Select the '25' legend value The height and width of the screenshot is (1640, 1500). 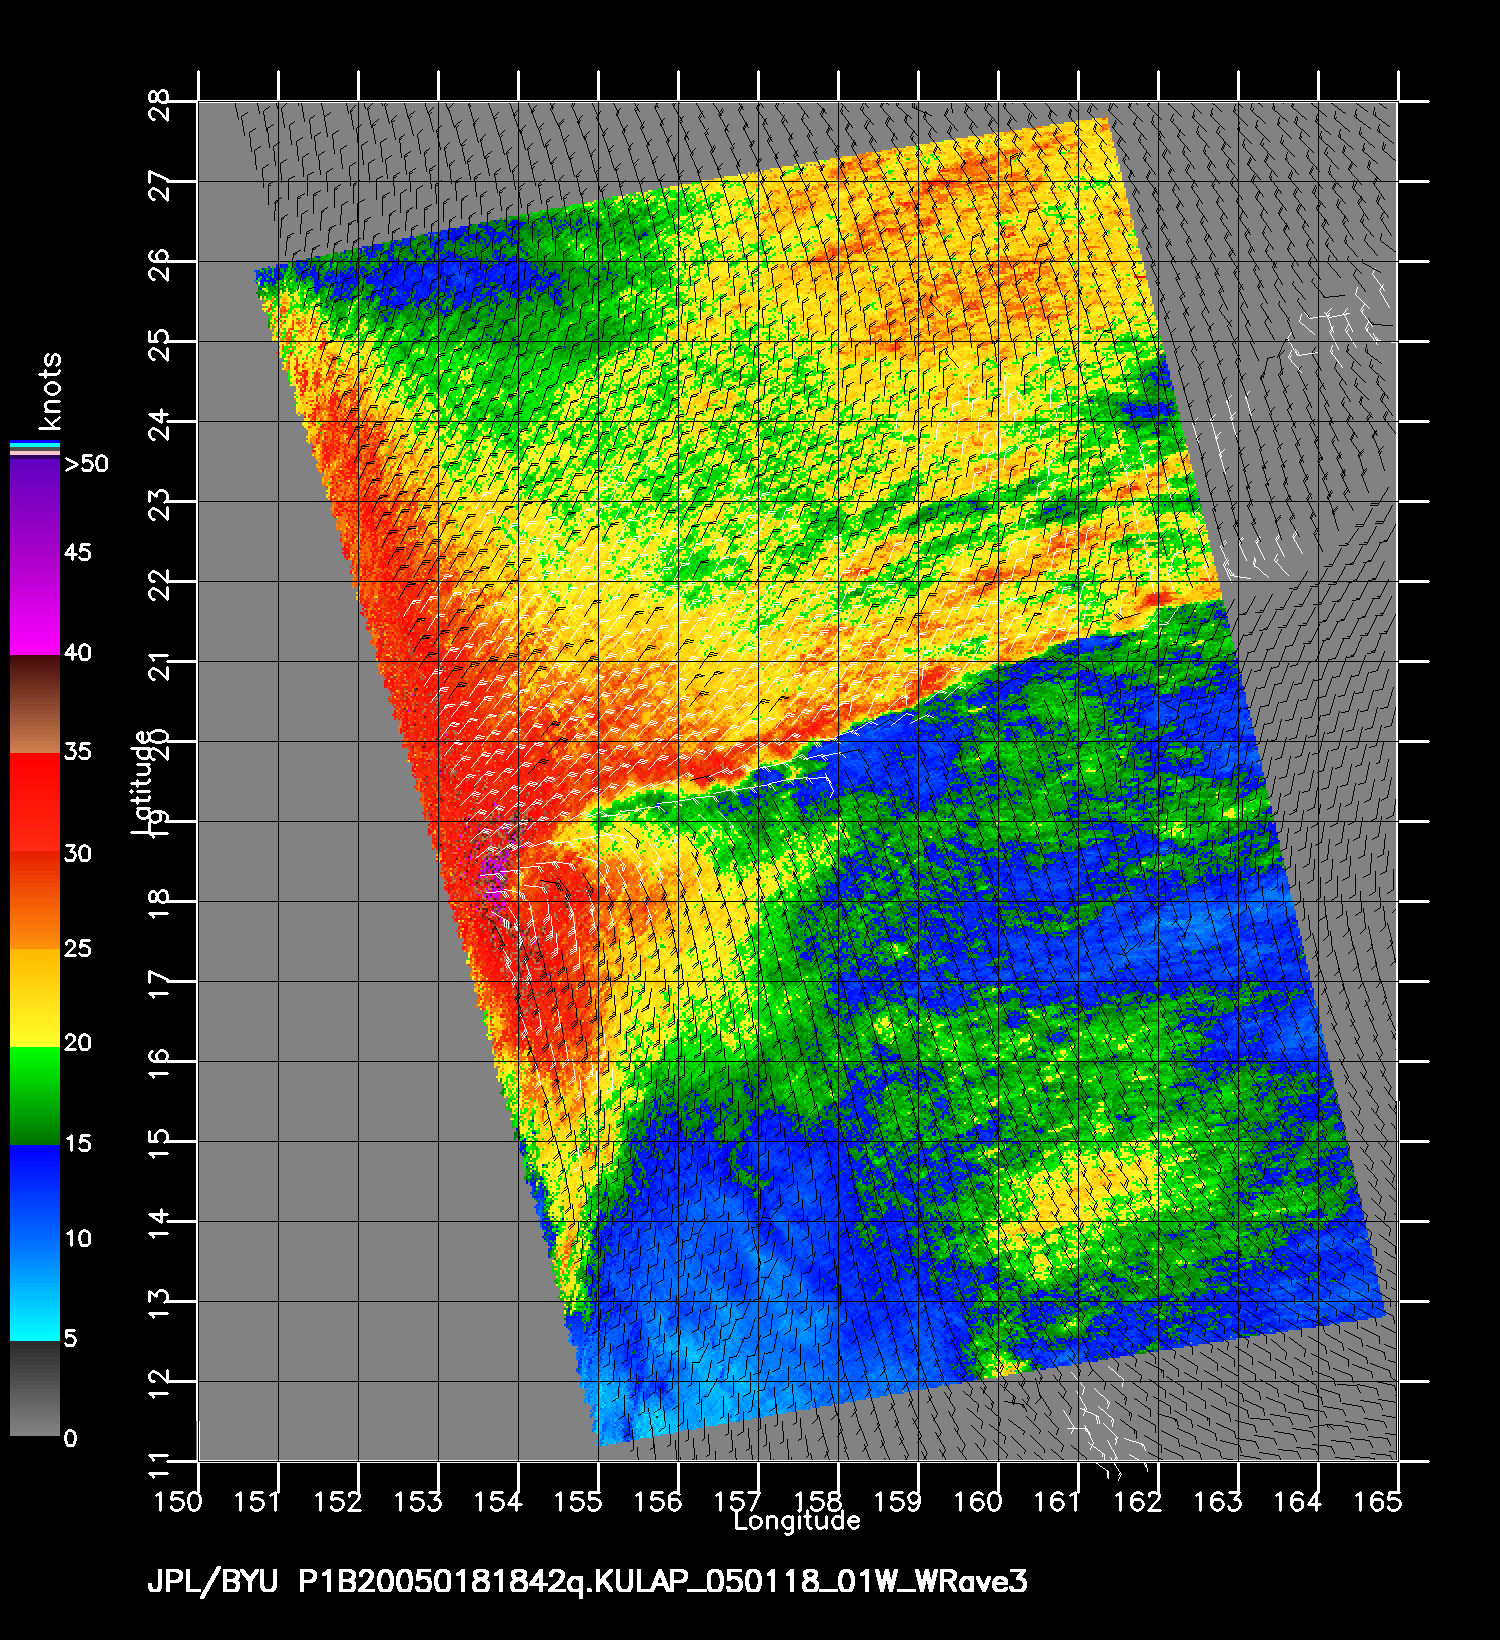78,948
